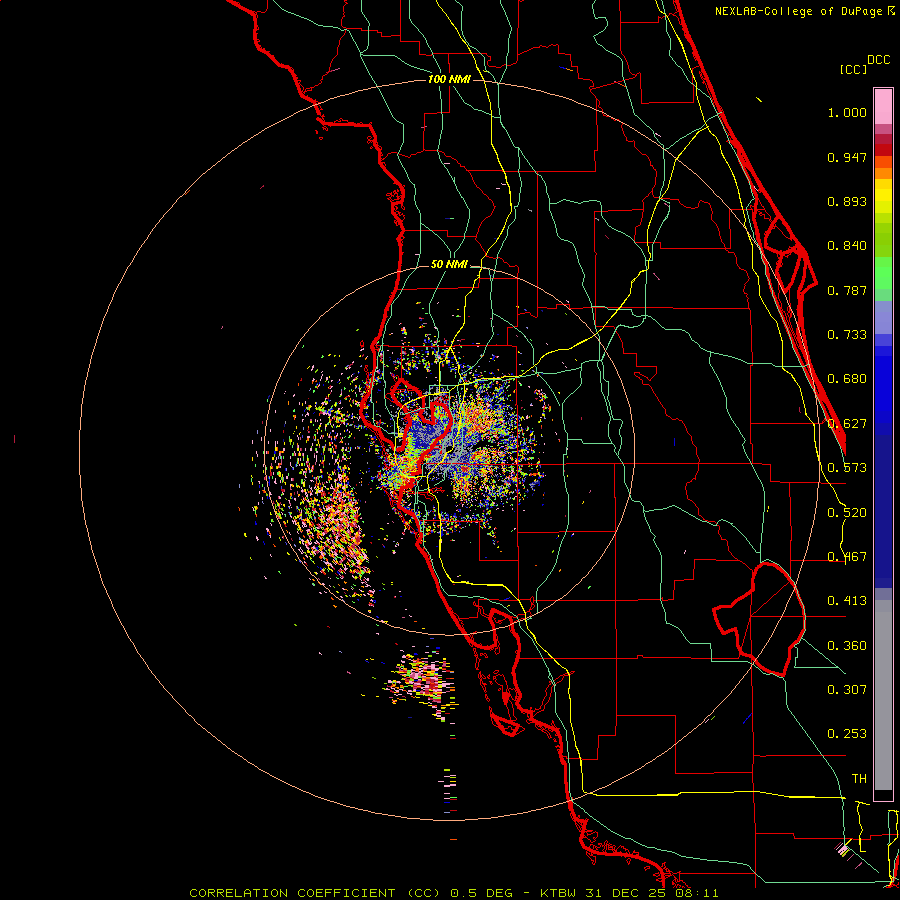
Task: Click the 100 NMI range ring label
Action: point(449,79)
